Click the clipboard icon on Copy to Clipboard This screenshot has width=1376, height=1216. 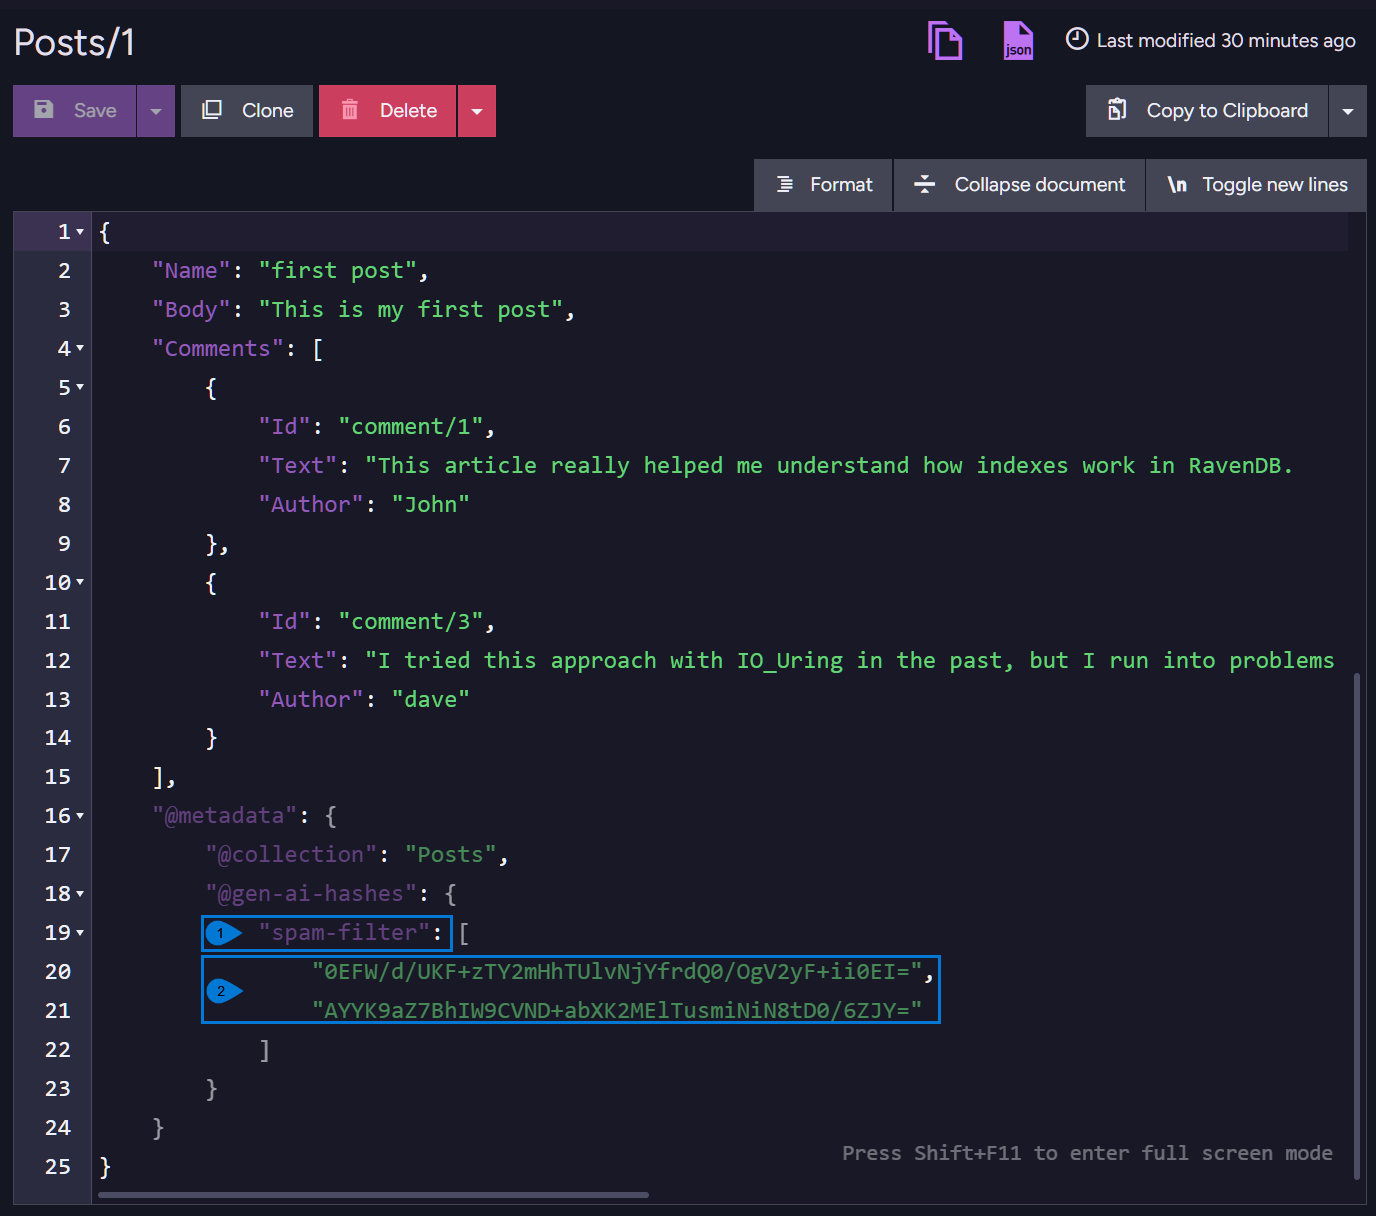tap(1117, 110)
